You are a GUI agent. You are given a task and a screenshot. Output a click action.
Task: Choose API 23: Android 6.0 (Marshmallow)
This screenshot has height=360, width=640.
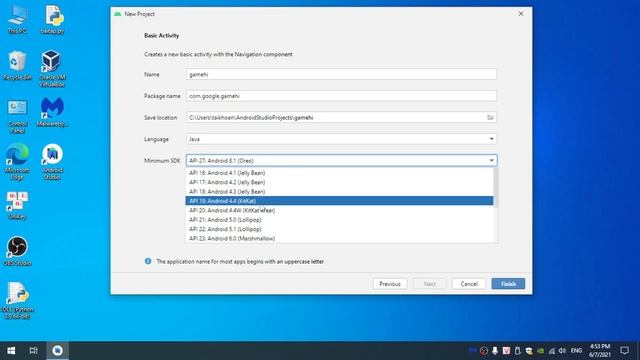[x=339, y=238]
